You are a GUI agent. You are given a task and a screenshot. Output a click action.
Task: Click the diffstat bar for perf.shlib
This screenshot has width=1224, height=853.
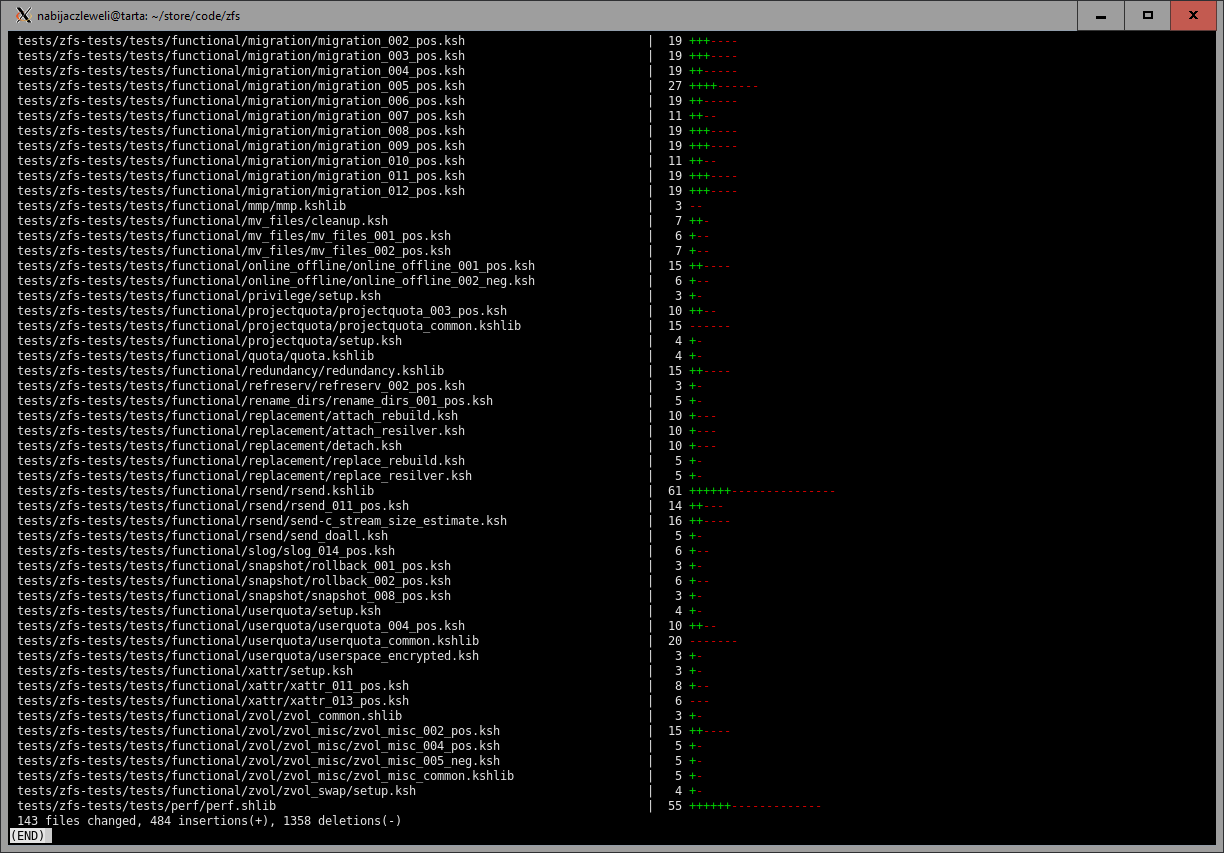coord(754,806)
